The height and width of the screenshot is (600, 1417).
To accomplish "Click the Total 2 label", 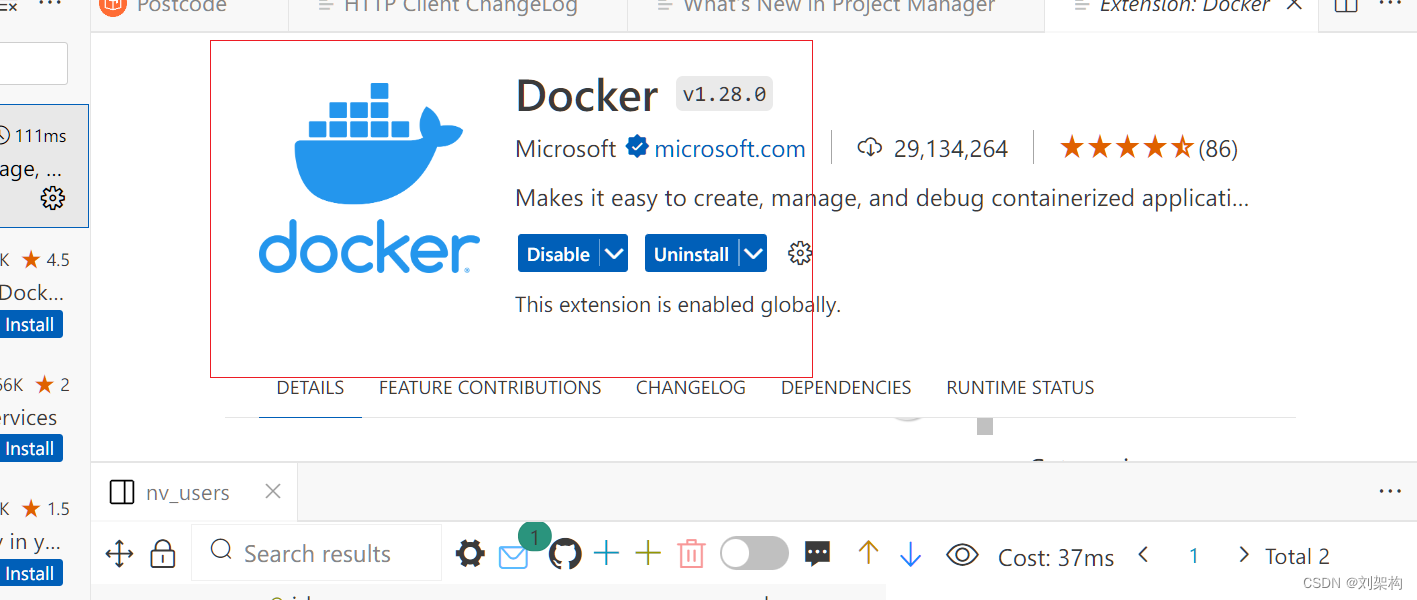I will click(x=1297, y=556).
